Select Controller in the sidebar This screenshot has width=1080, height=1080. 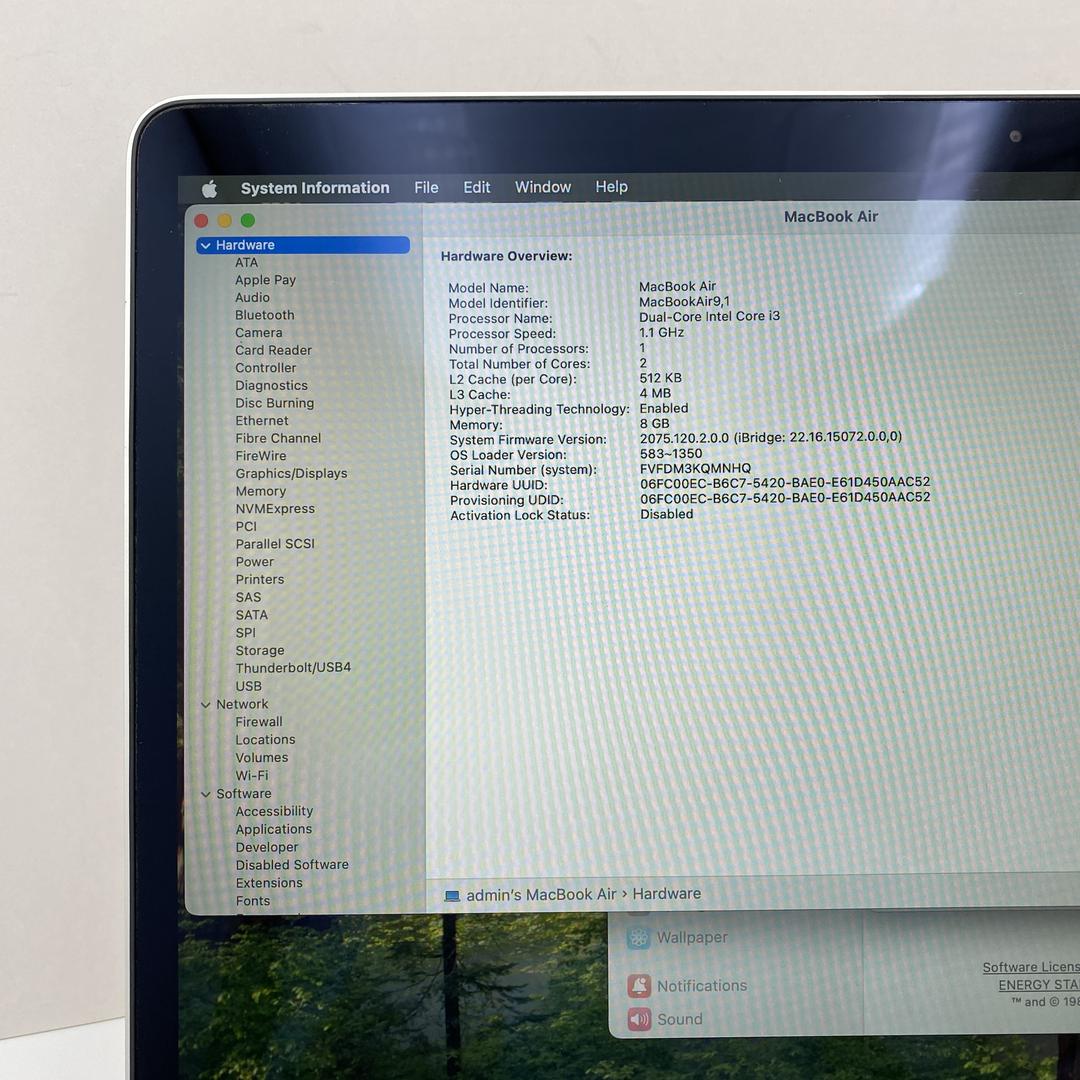tap(265, 368)
